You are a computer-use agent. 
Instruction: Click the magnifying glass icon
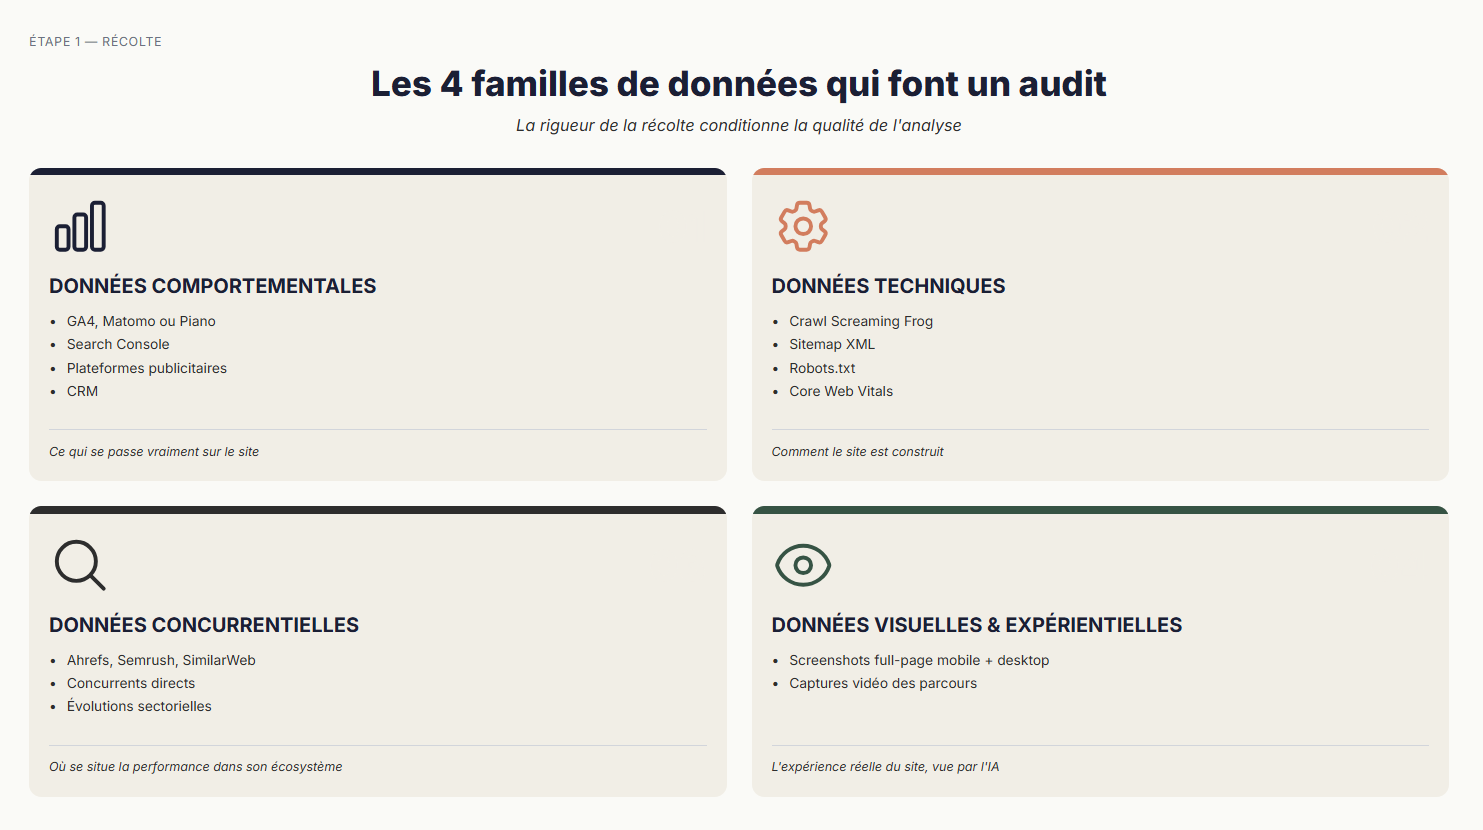tap(80, 565)
